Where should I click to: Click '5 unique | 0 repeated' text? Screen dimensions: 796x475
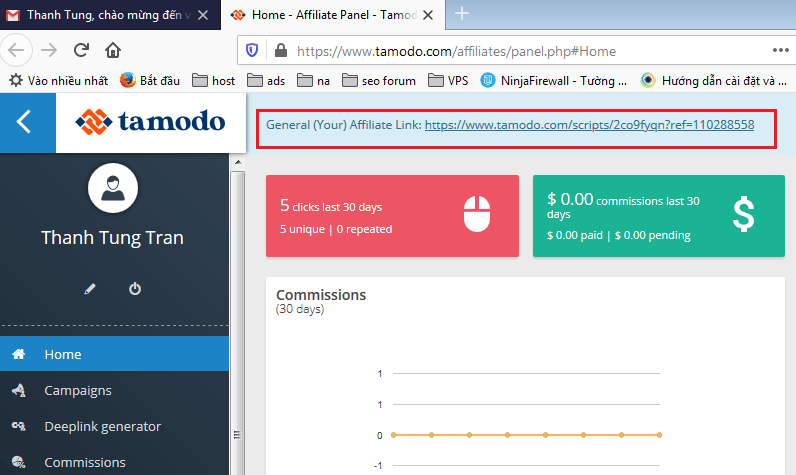(x=336, y=229)
